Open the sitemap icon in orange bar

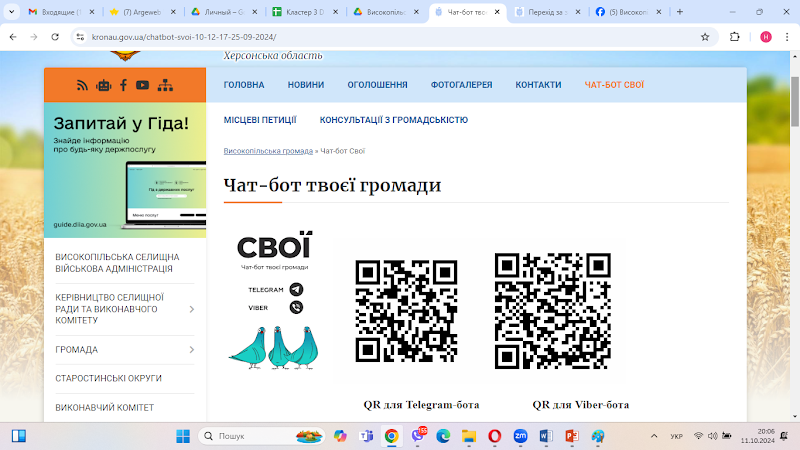point(165,85)
